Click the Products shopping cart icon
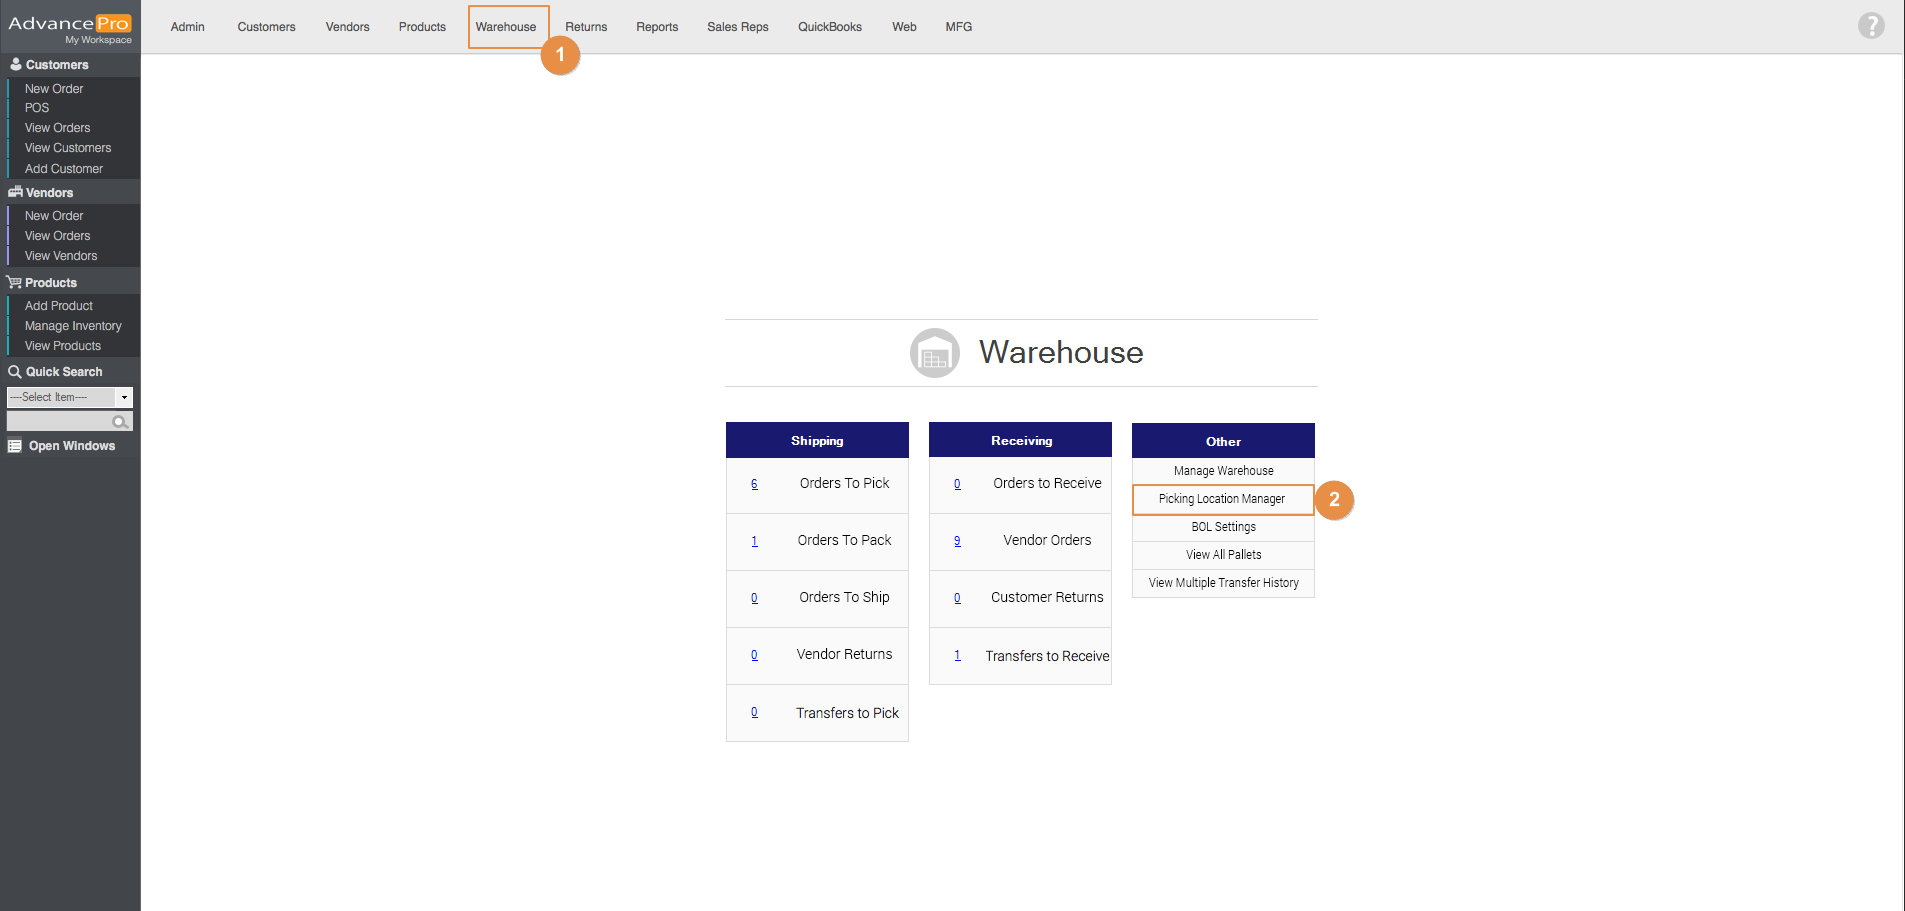The width and height of the screenshot is (1905, 911). coord(15,283)
